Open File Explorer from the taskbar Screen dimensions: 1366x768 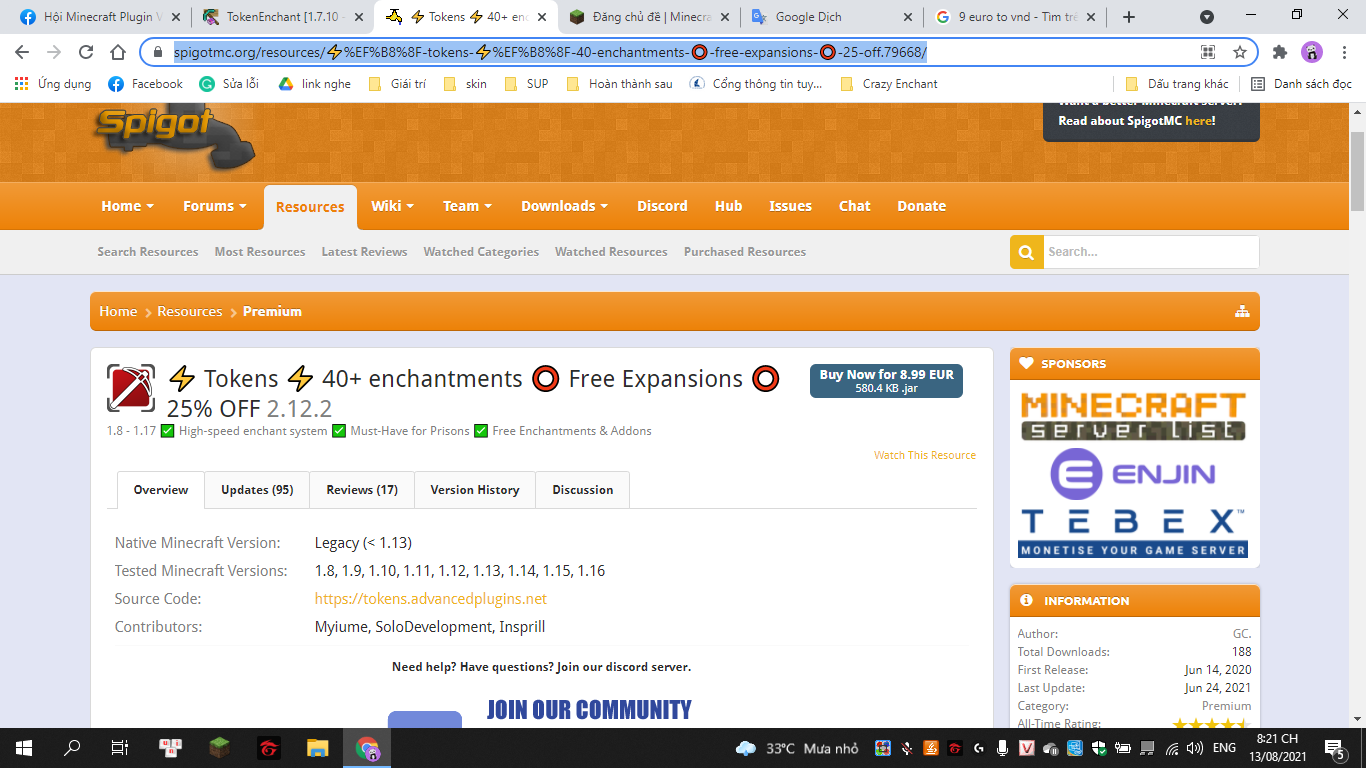click(317, 747)
